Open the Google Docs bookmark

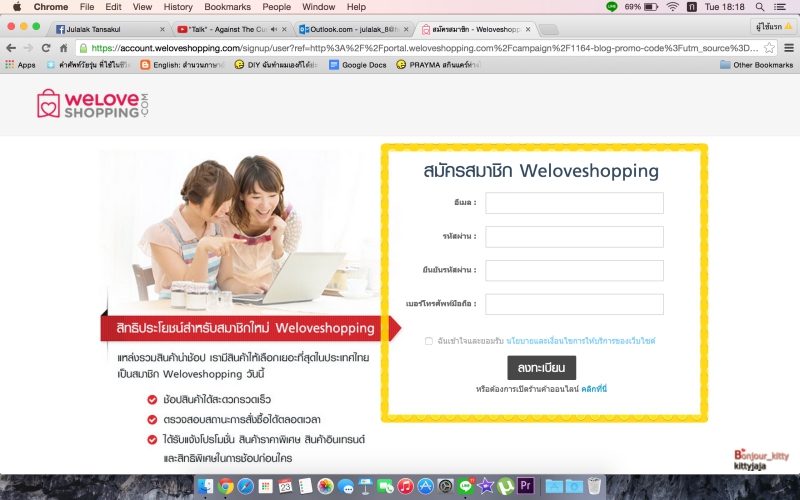pos(358,65)
